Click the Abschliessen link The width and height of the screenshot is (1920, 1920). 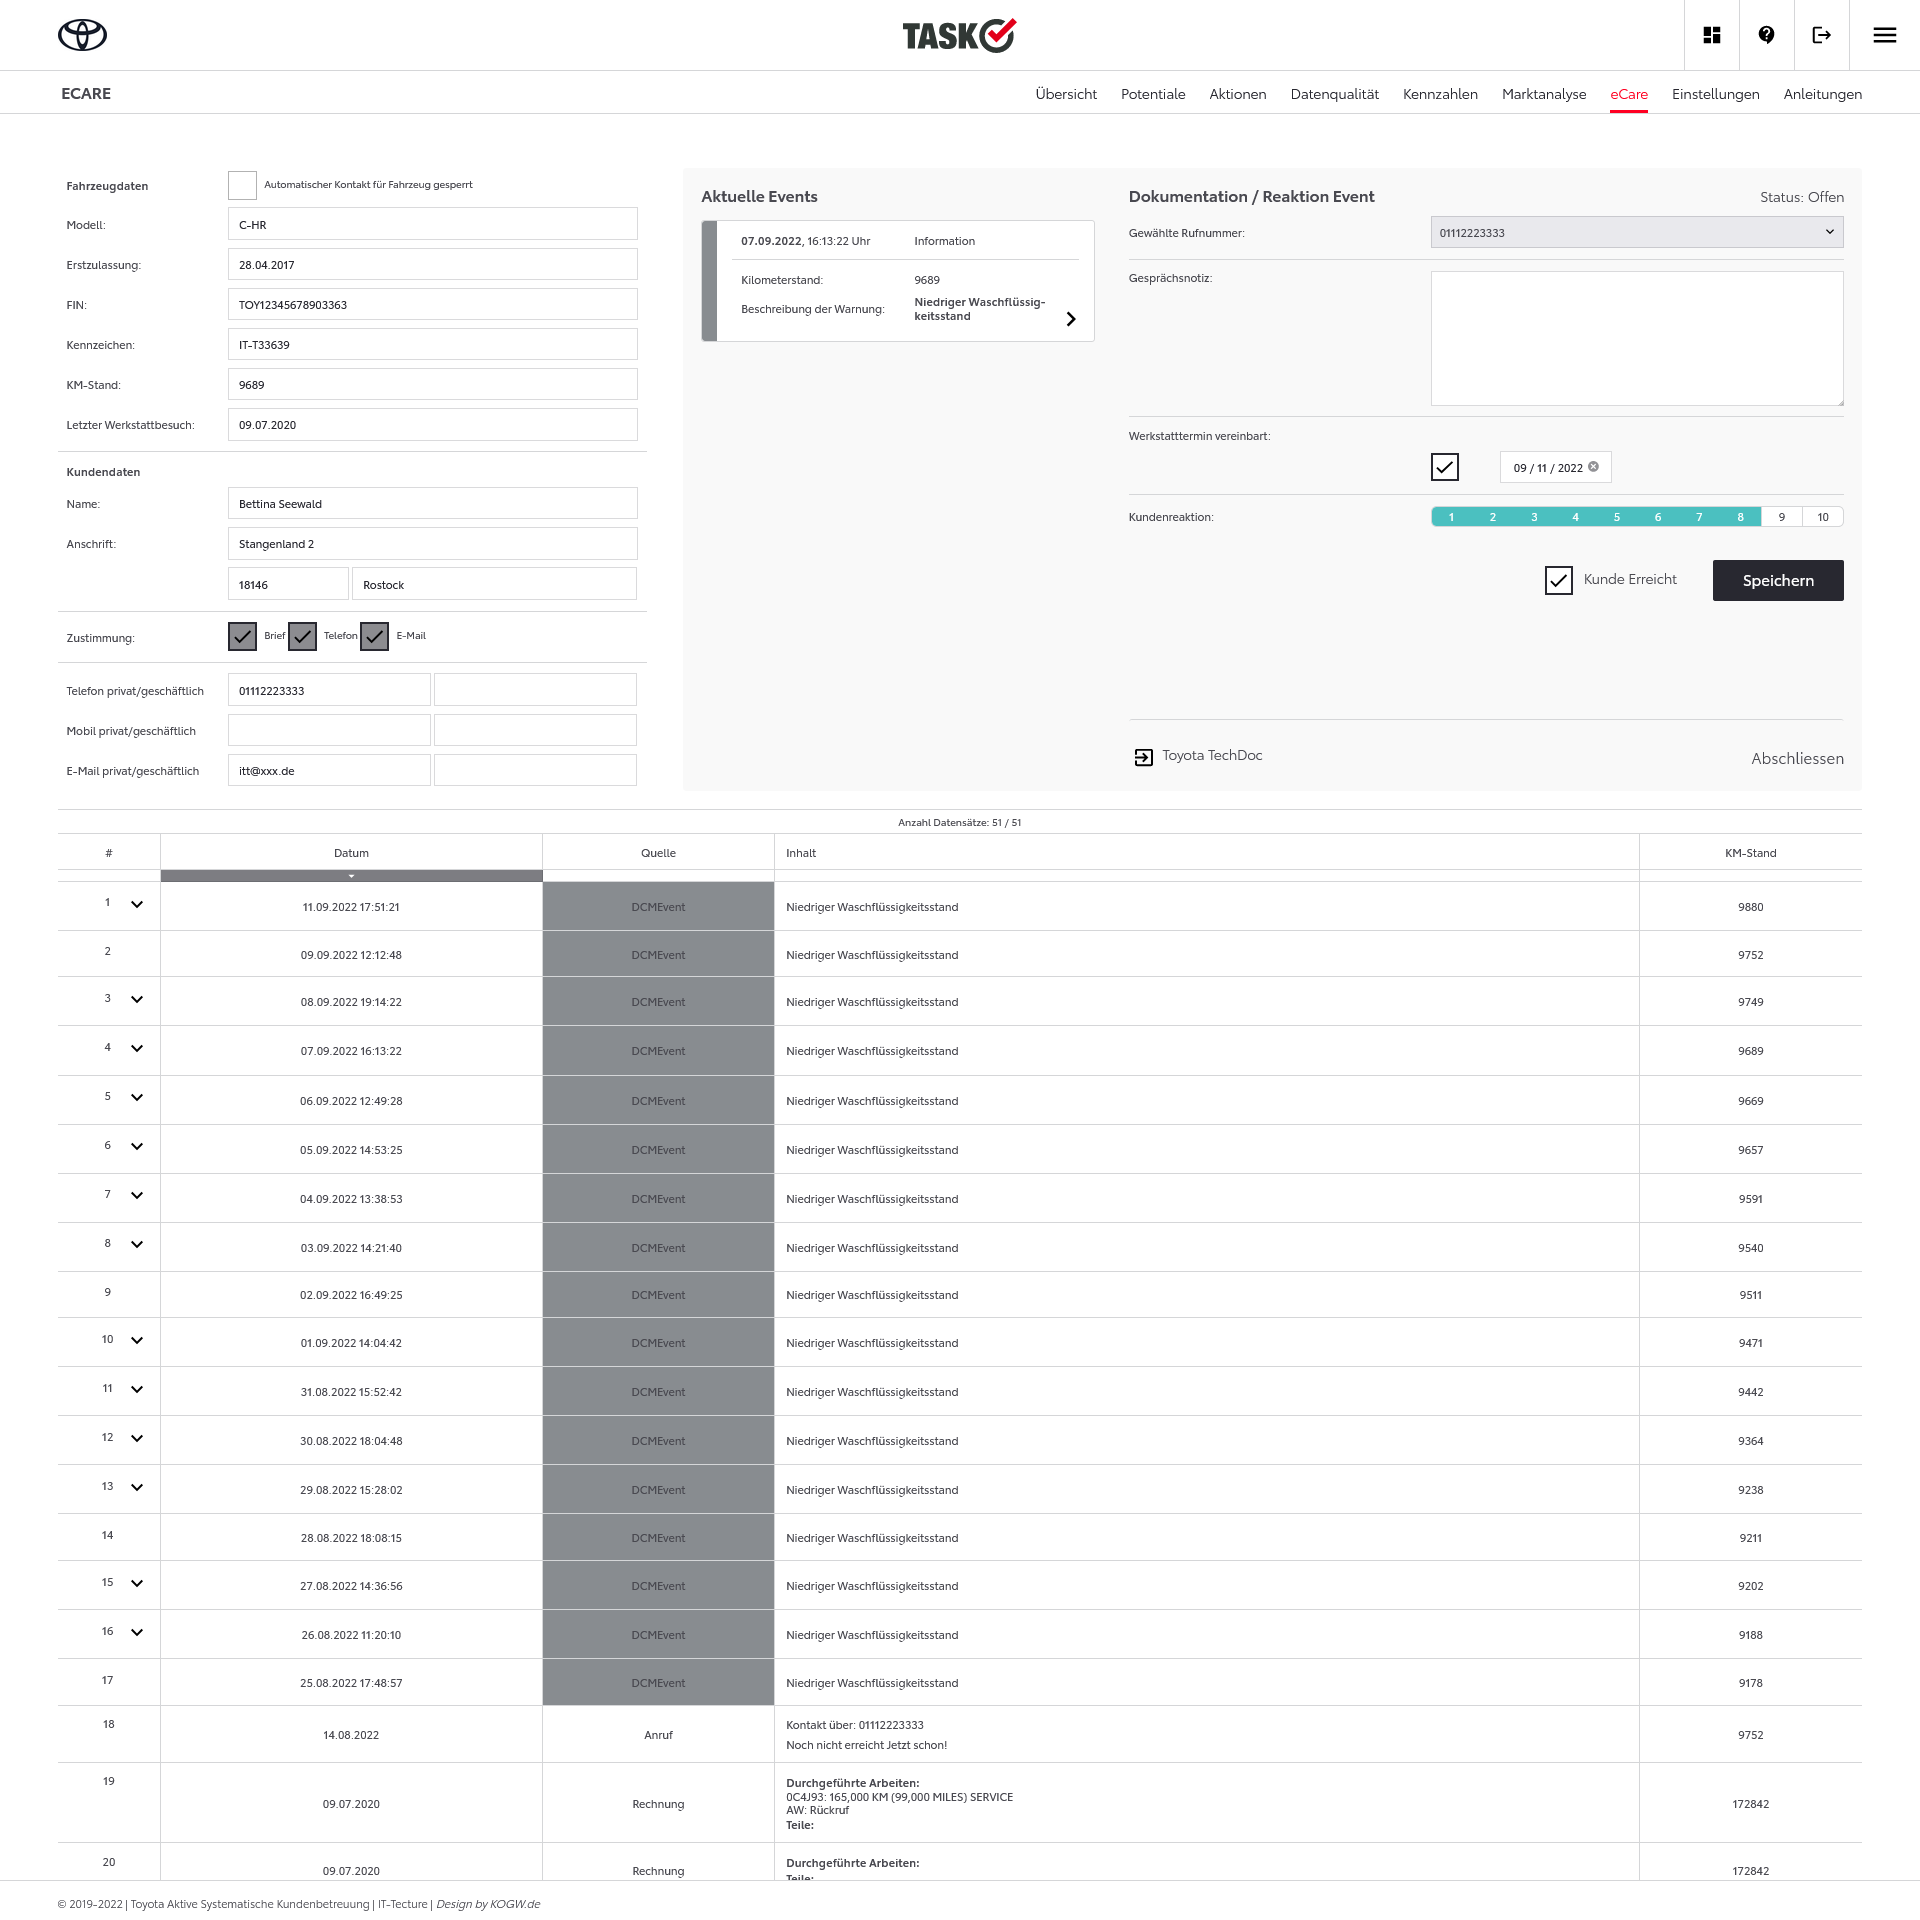pyautogui.click(x=1796, y=758)
